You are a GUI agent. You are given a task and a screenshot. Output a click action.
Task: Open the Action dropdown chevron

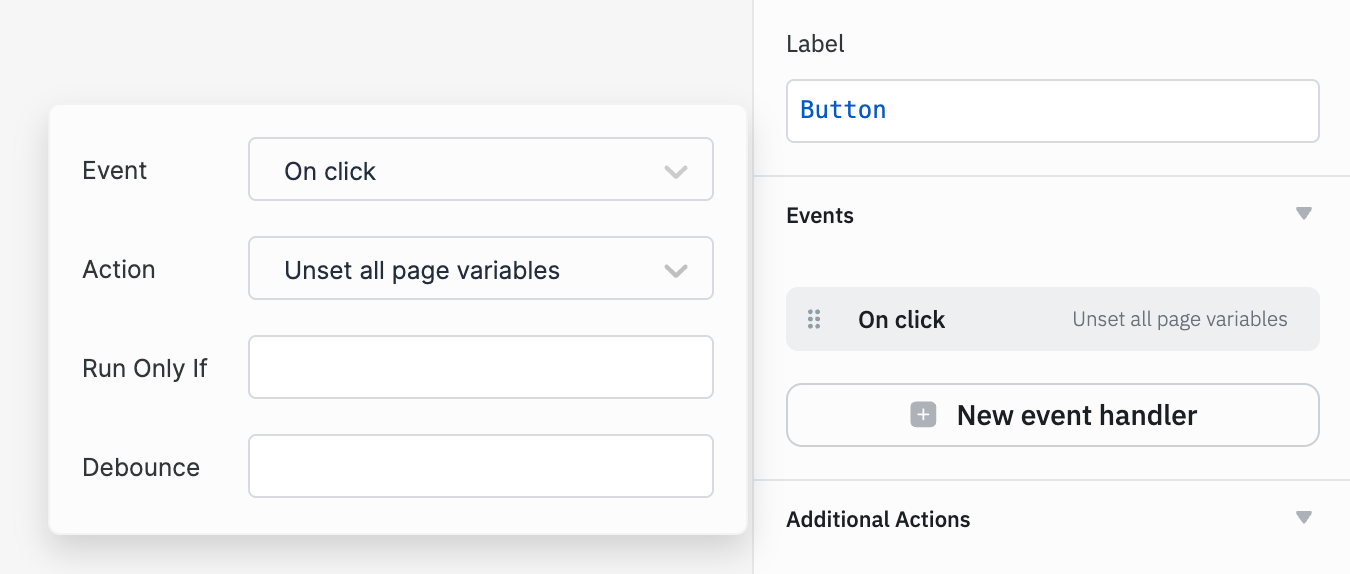[x=676, y=270]
